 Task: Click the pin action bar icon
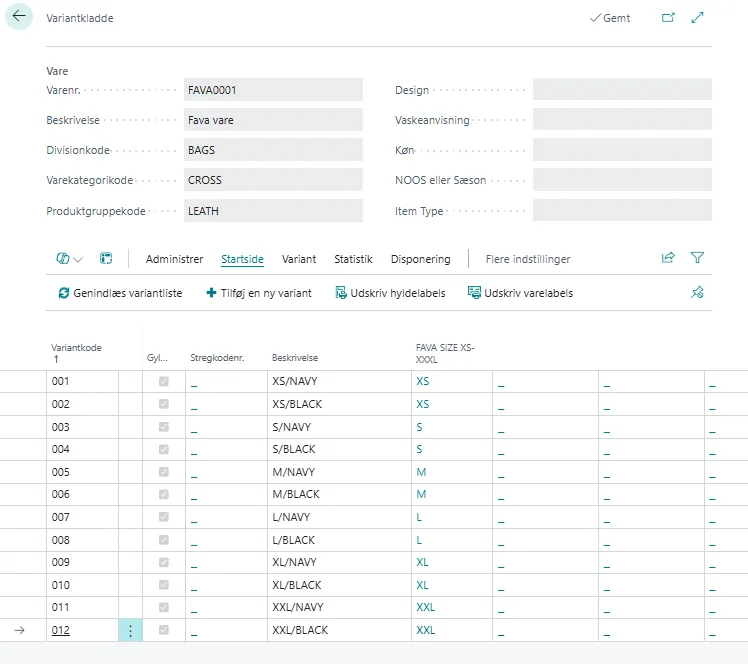point(698,293)
